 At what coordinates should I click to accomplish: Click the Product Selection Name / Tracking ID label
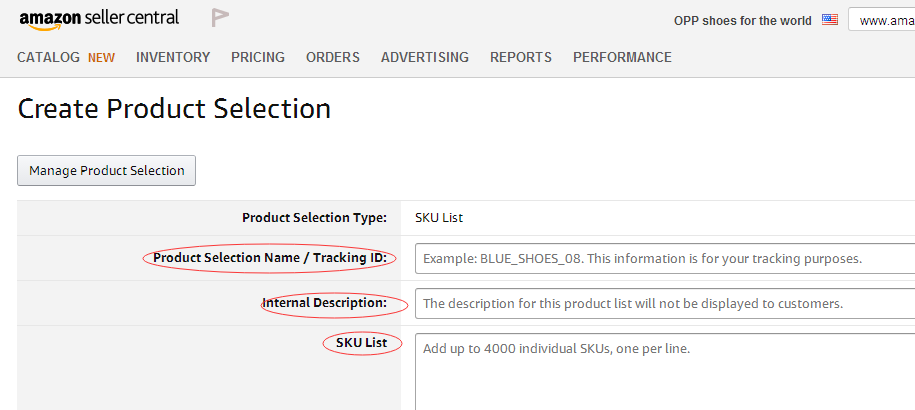click(x=270, y=258)
